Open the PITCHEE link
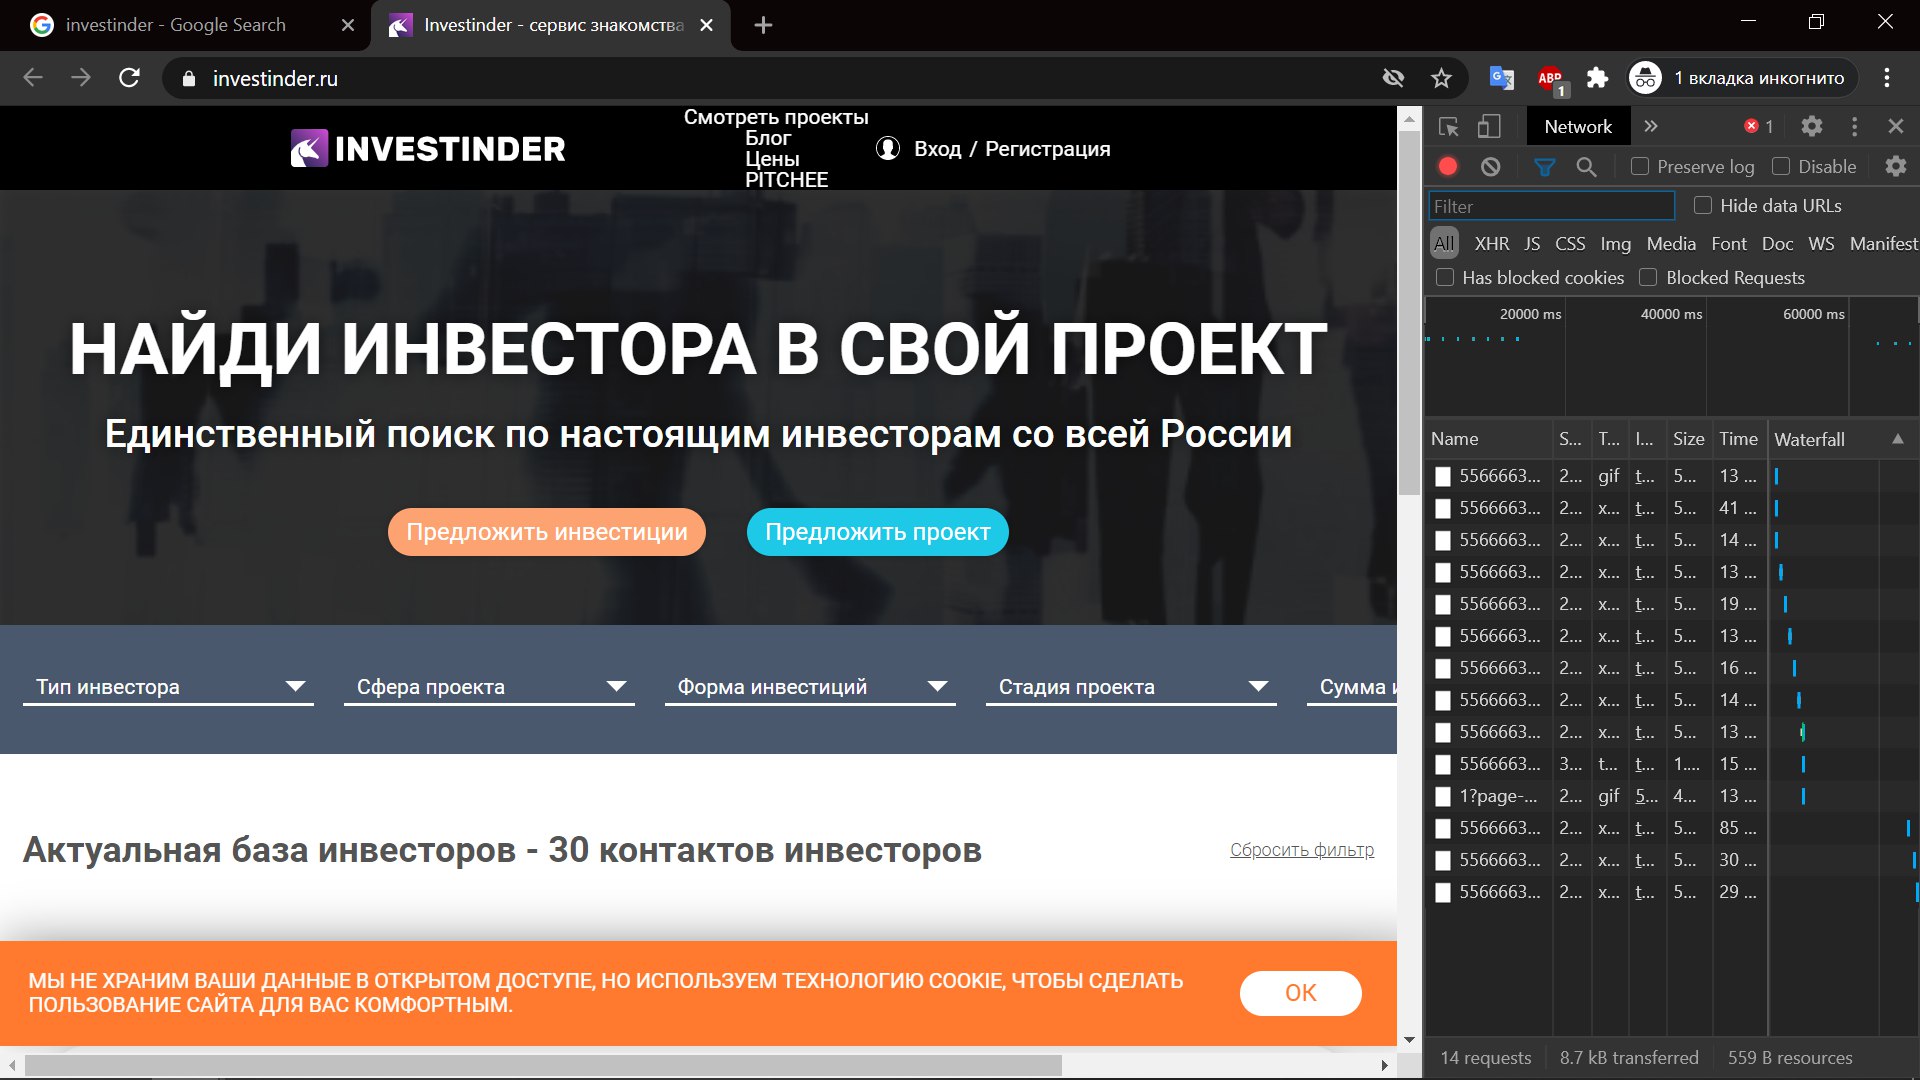Viewport: 1920px width, 1080px height. pos(787,180)
